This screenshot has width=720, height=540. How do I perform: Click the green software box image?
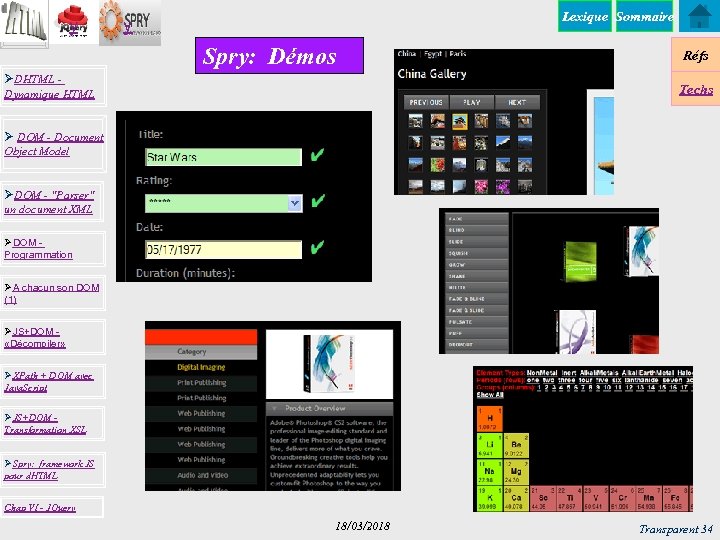tap(579, 262)
